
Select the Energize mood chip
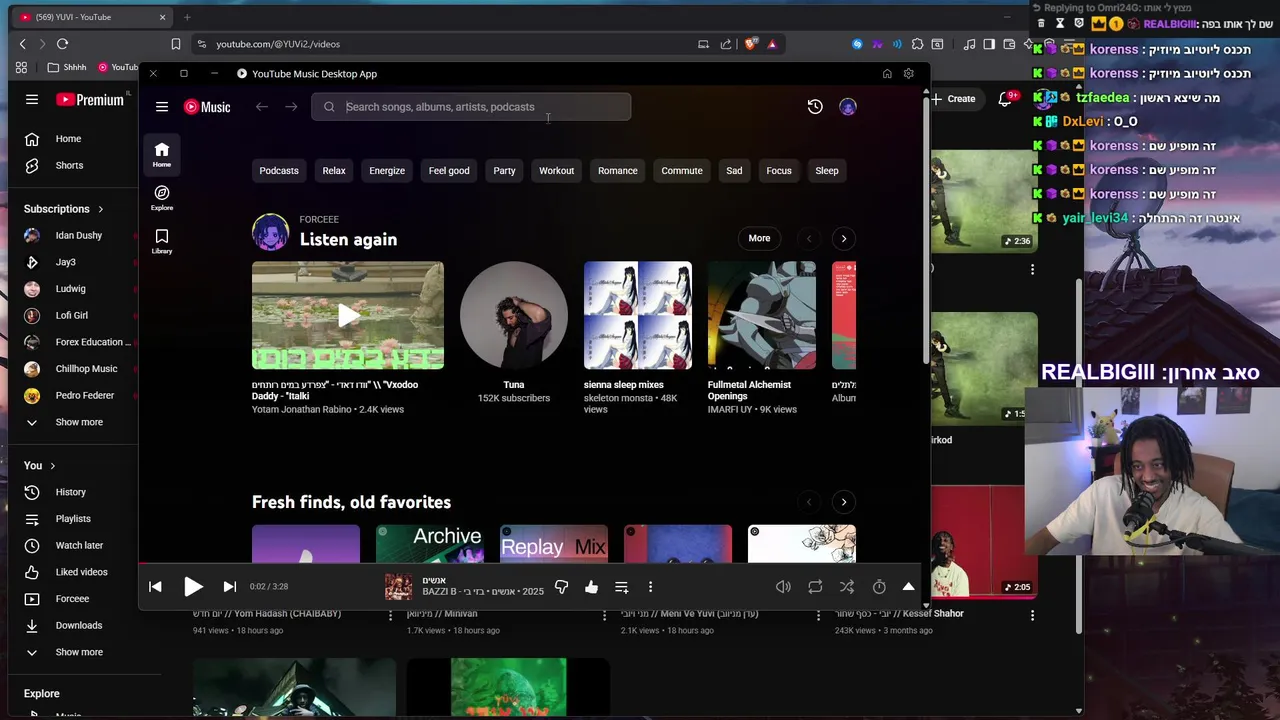coord(387,171)
